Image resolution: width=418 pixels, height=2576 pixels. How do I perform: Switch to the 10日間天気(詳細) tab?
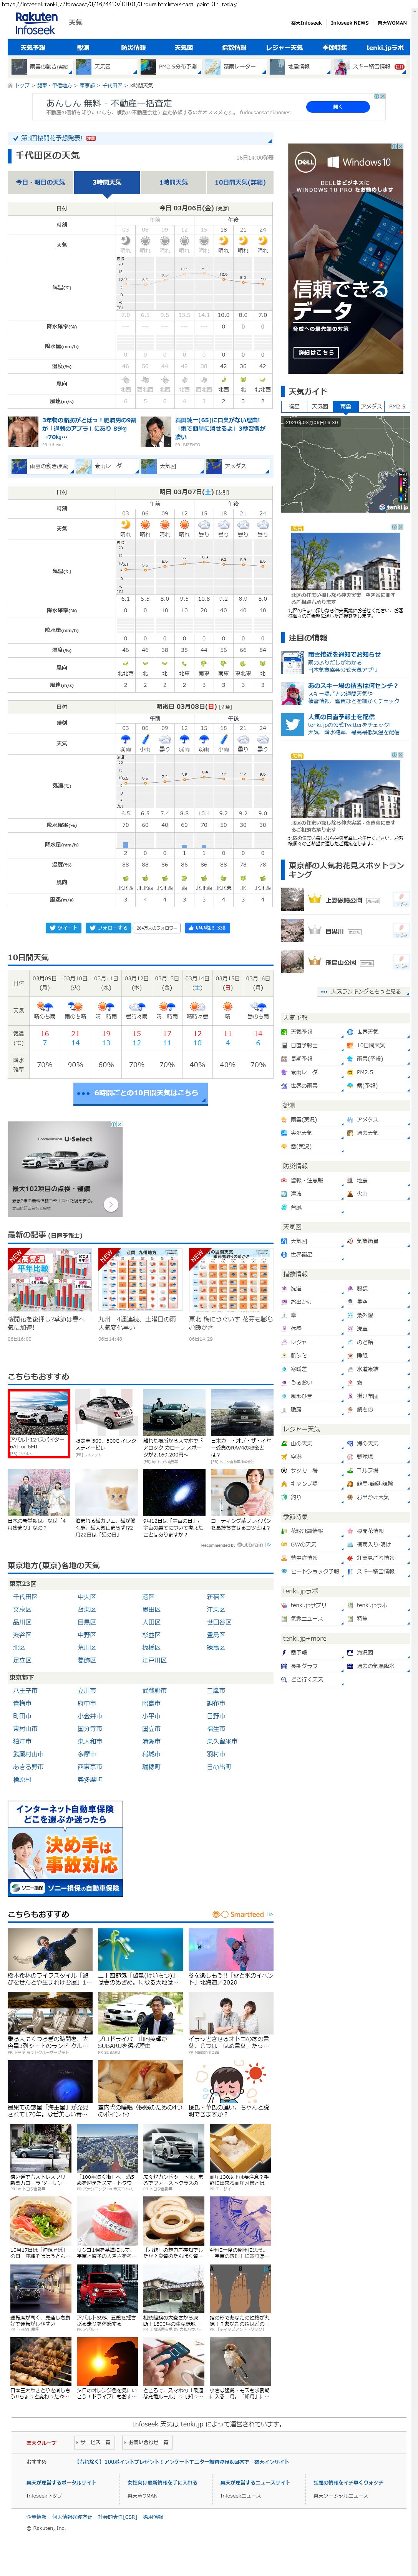[240, 182]
